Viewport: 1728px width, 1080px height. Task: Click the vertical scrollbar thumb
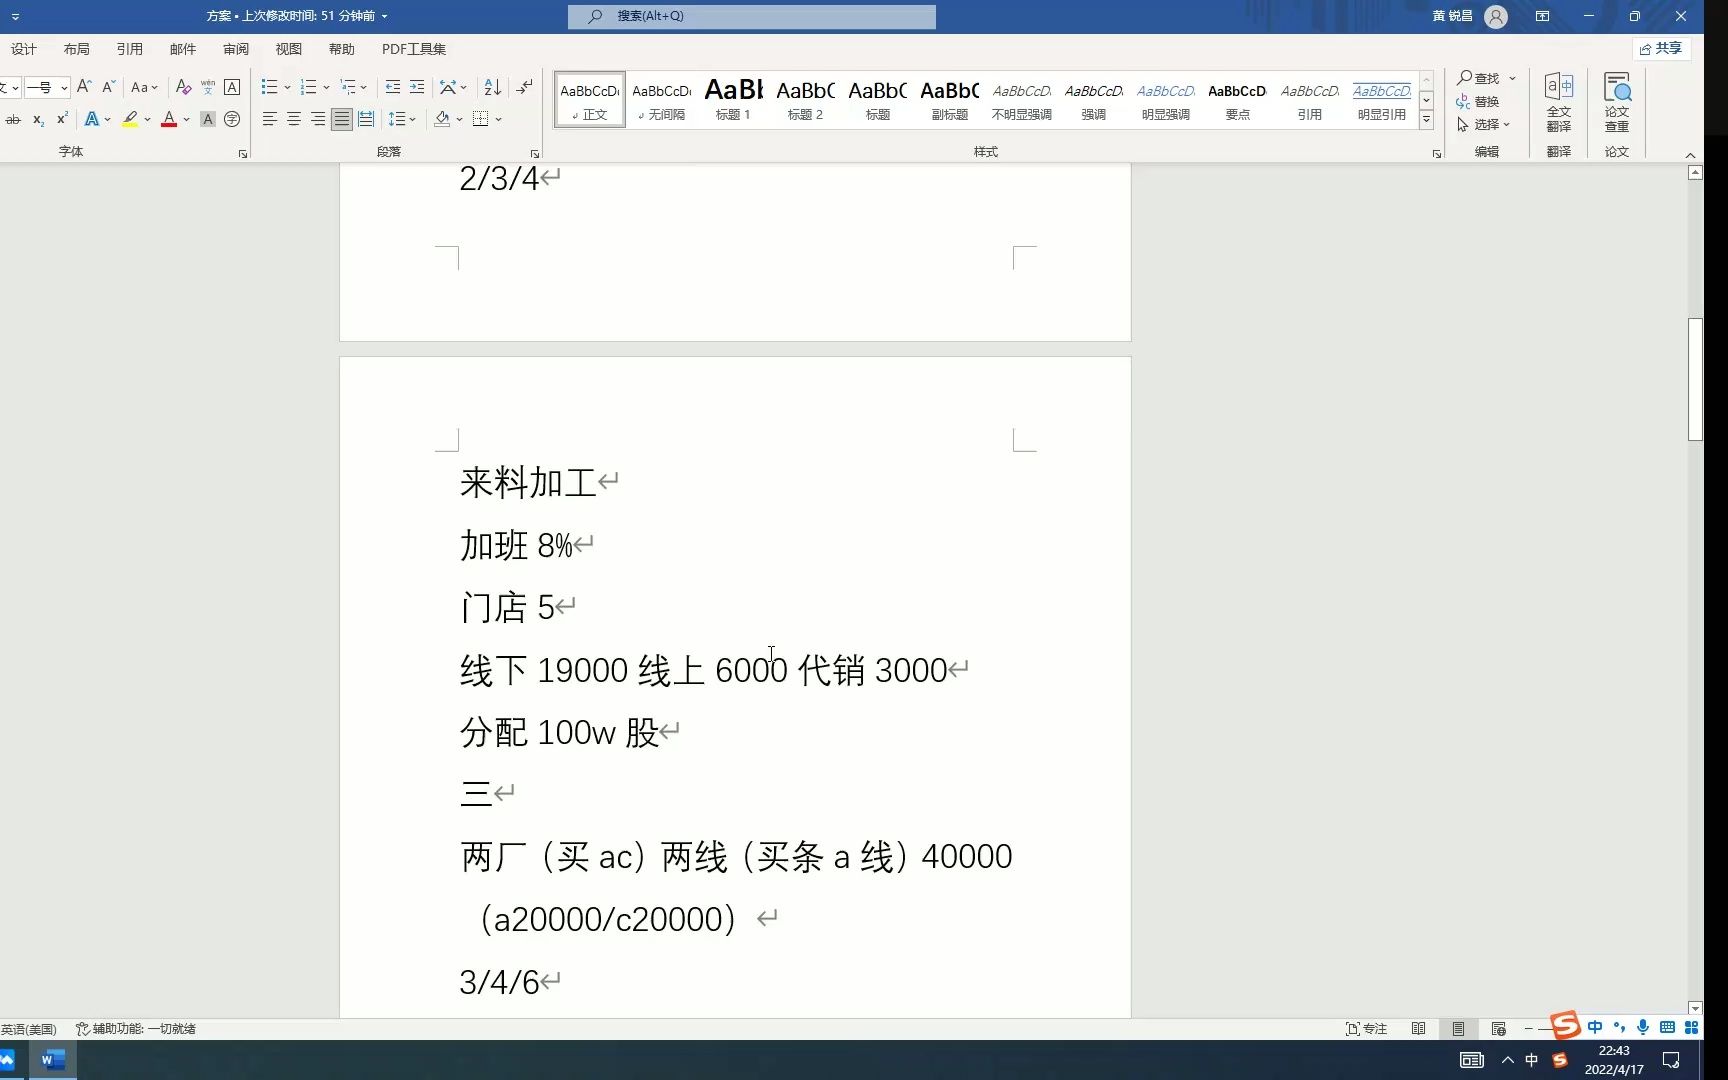[1695, 379]
